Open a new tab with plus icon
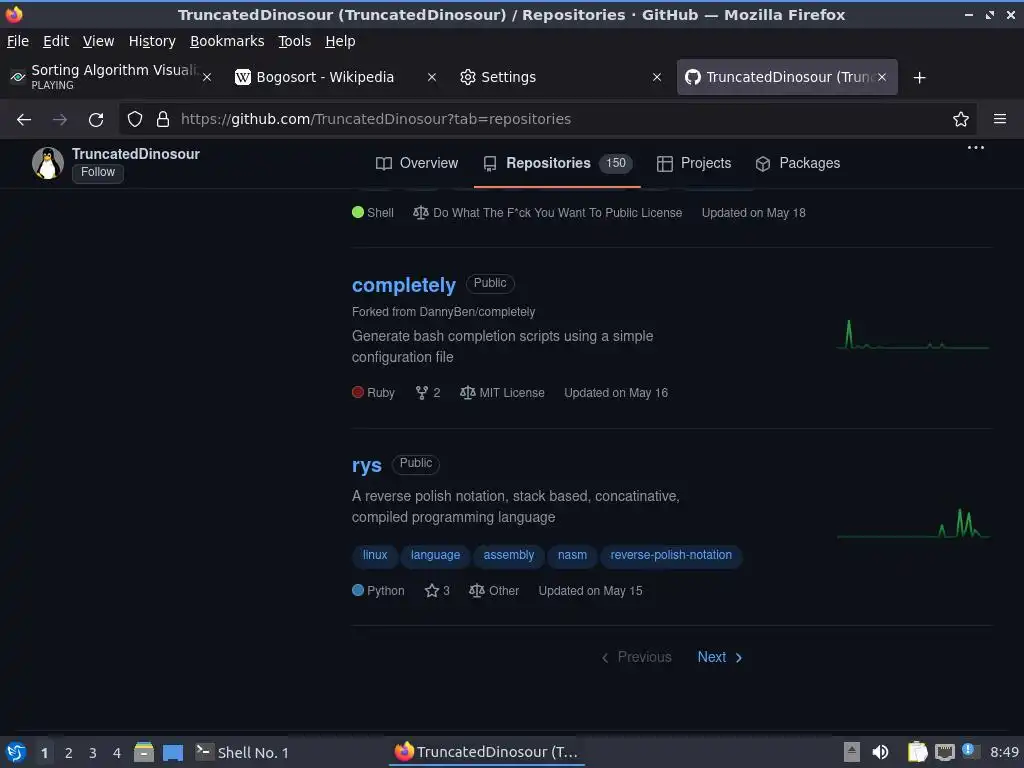Image resolution: width=1024 pixels, height=768 pixels. [920, 78]
